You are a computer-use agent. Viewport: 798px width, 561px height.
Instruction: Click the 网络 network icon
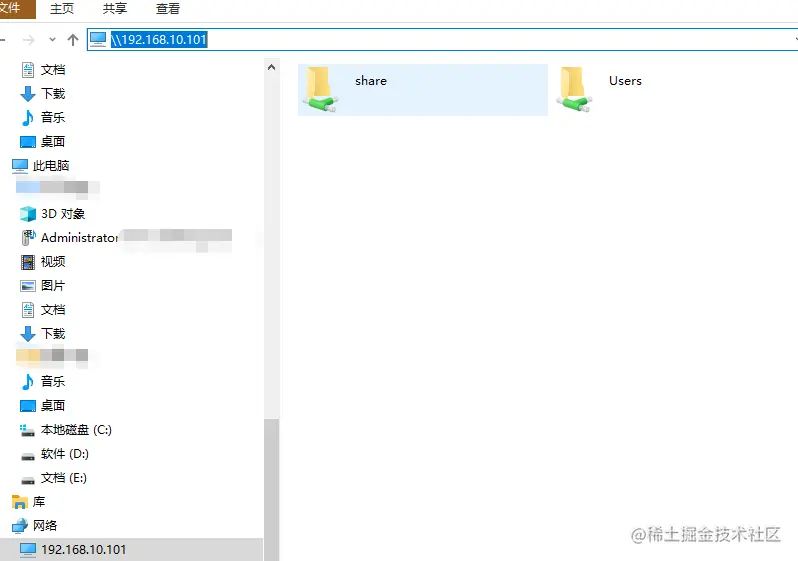pyautogui.click(x=20, y=526)
